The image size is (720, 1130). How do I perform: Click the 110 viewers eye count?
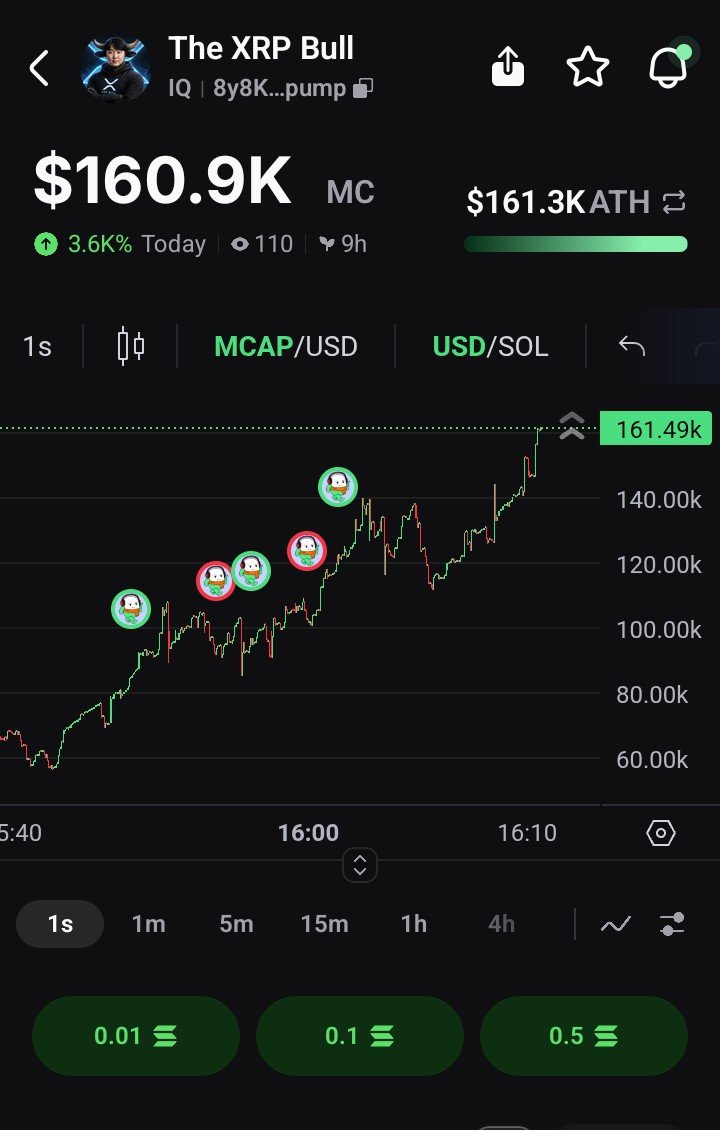[262, 244]
